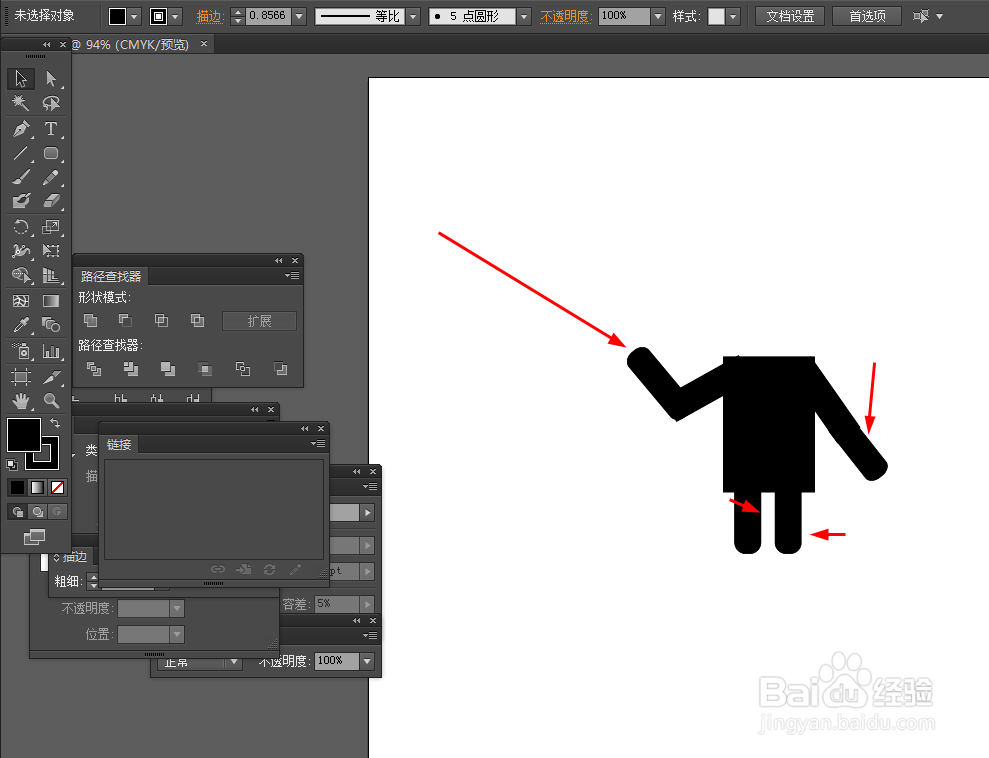Select the Hand tool
Viewport: 989px width, 758px height.
click(21, 400)
